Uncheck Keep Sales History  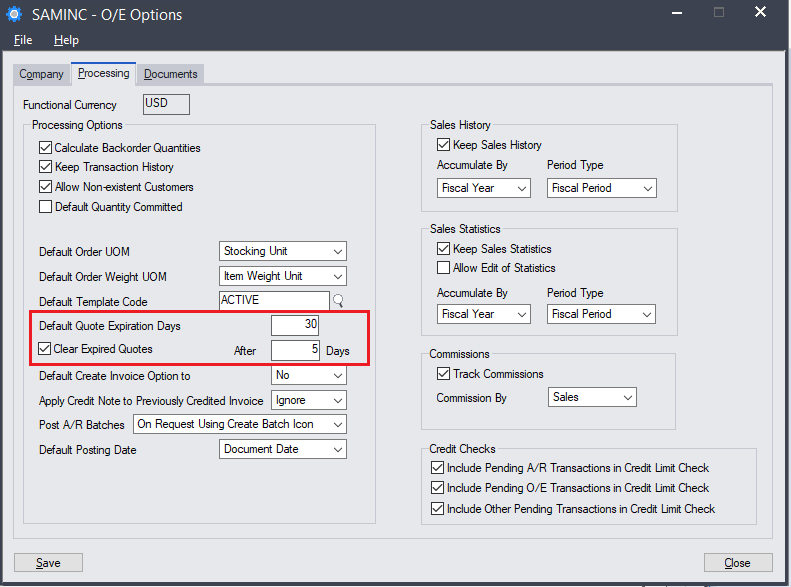tap(443, 145)
